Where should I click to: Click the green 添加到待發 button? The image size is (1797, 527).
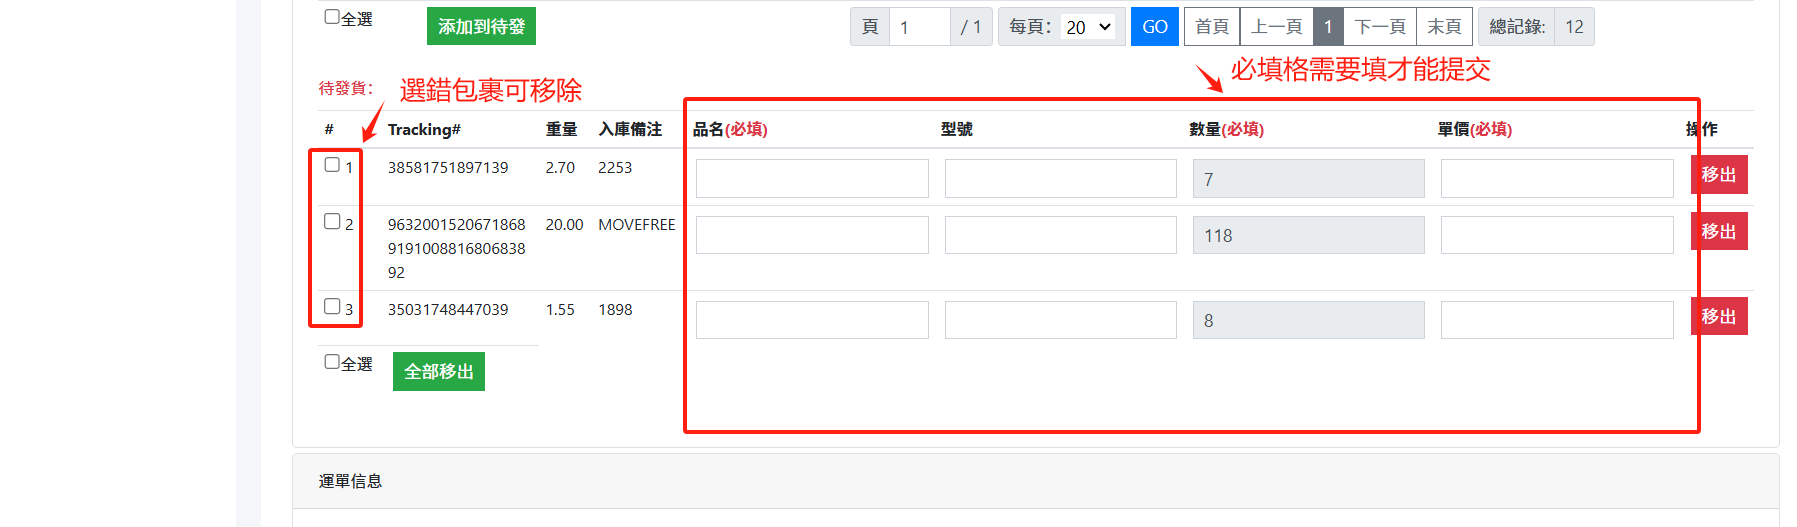click(481, 26)
